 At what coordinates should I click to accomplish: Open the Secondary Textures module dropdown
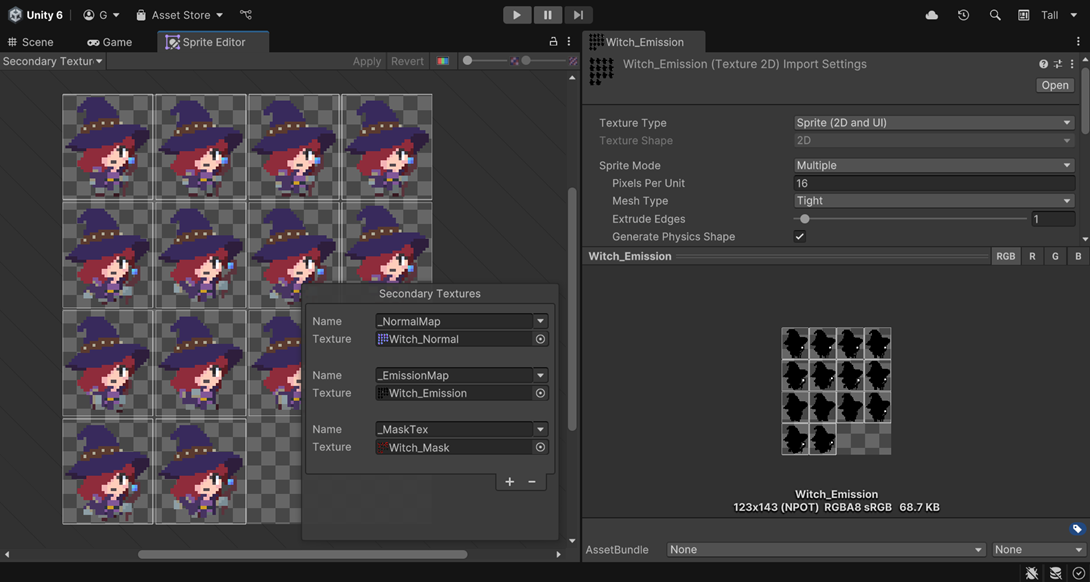[x=53, y=61]
